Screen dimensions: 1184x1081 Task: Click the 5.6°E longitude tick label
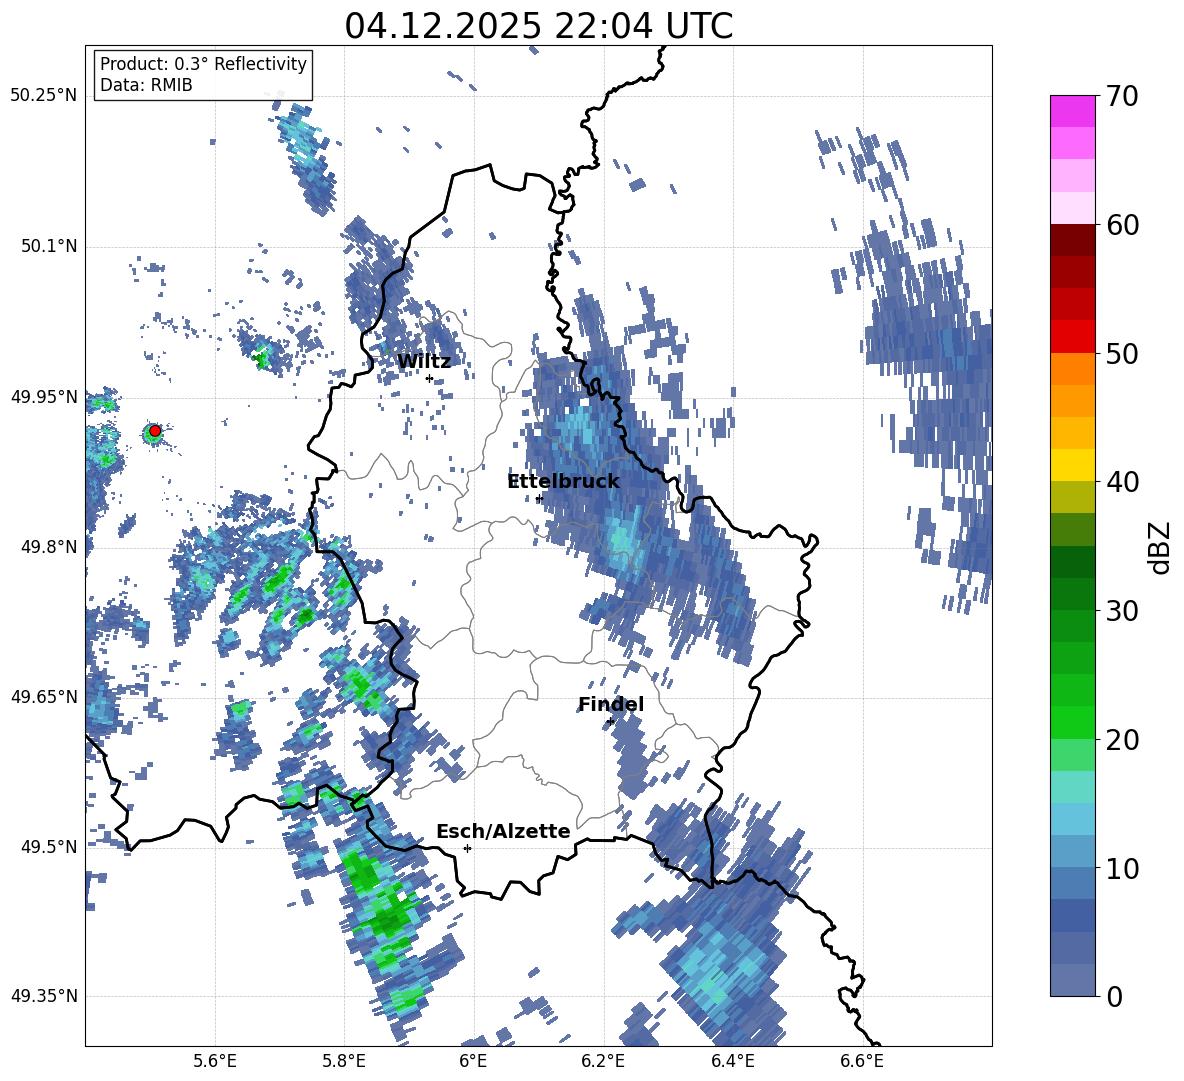215,1061
